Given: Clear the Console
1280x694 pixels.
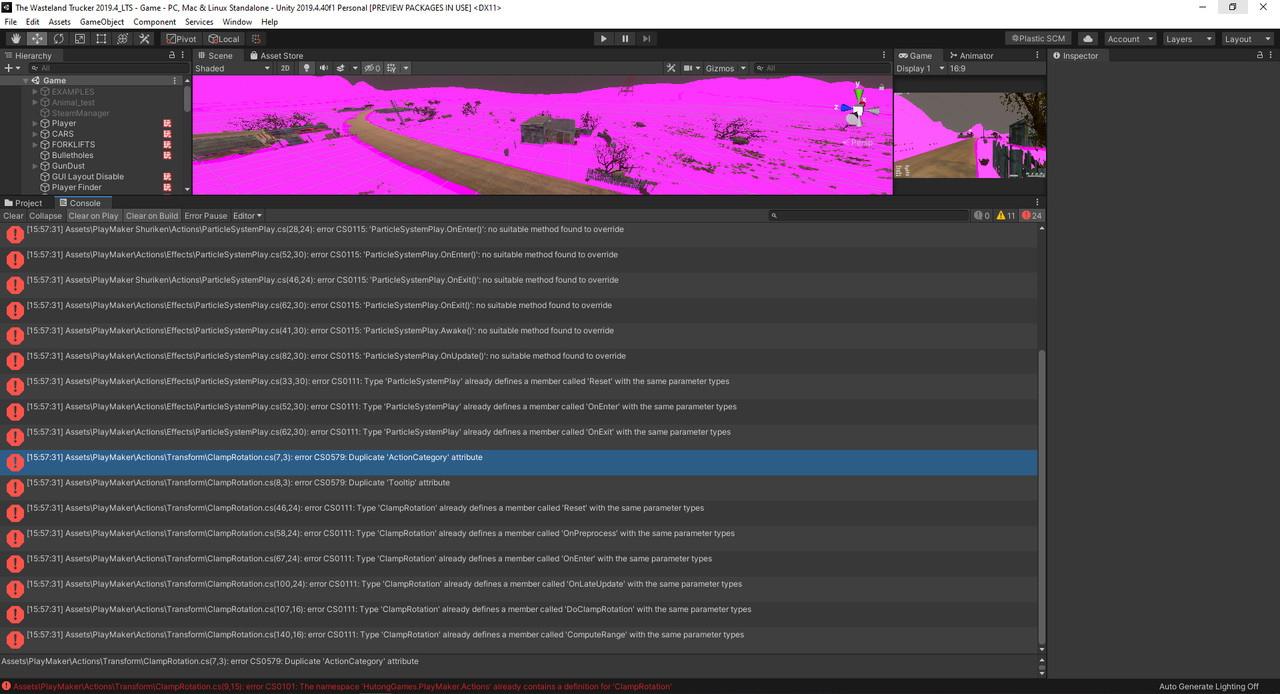Looking at the screenshot, I should [13, 216].
